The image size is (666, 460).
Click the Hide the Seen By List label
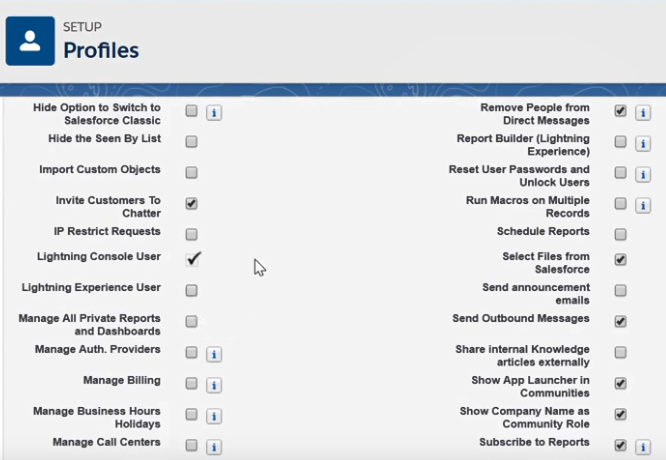coord(104,138)
